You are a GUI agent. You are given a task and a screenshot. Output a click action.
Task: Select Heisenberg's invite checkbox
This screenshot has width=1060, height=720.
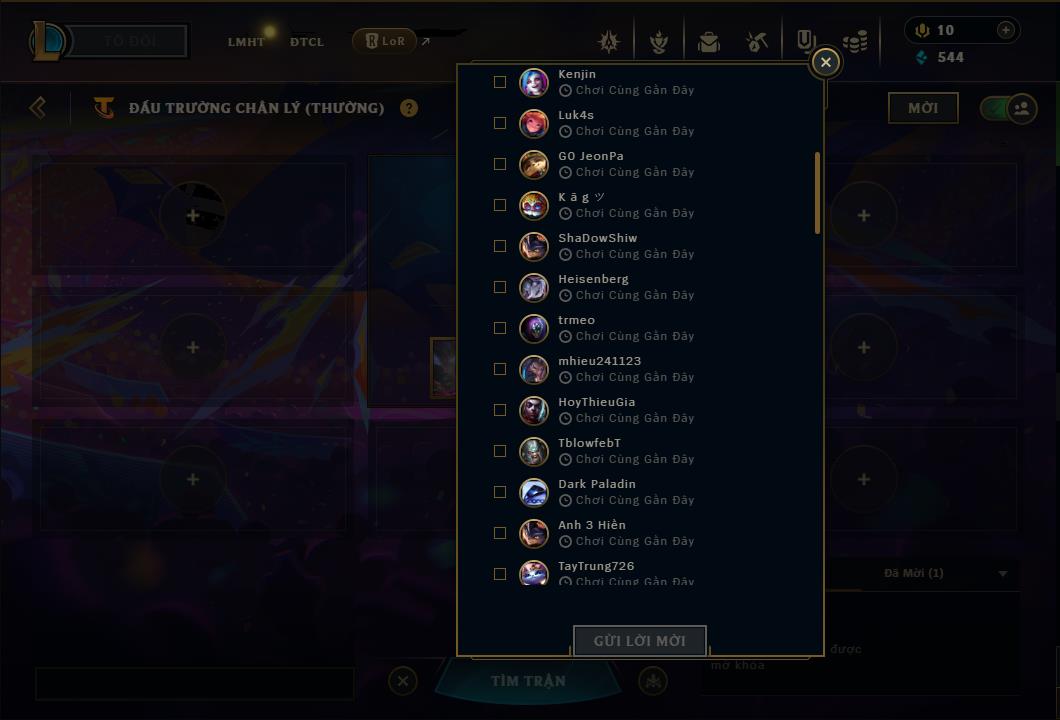(500, 287)
